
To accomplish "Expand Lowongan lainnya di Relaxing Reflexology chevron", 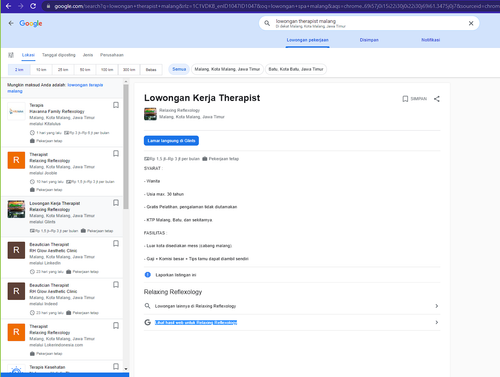I will (x=437, y=306).
